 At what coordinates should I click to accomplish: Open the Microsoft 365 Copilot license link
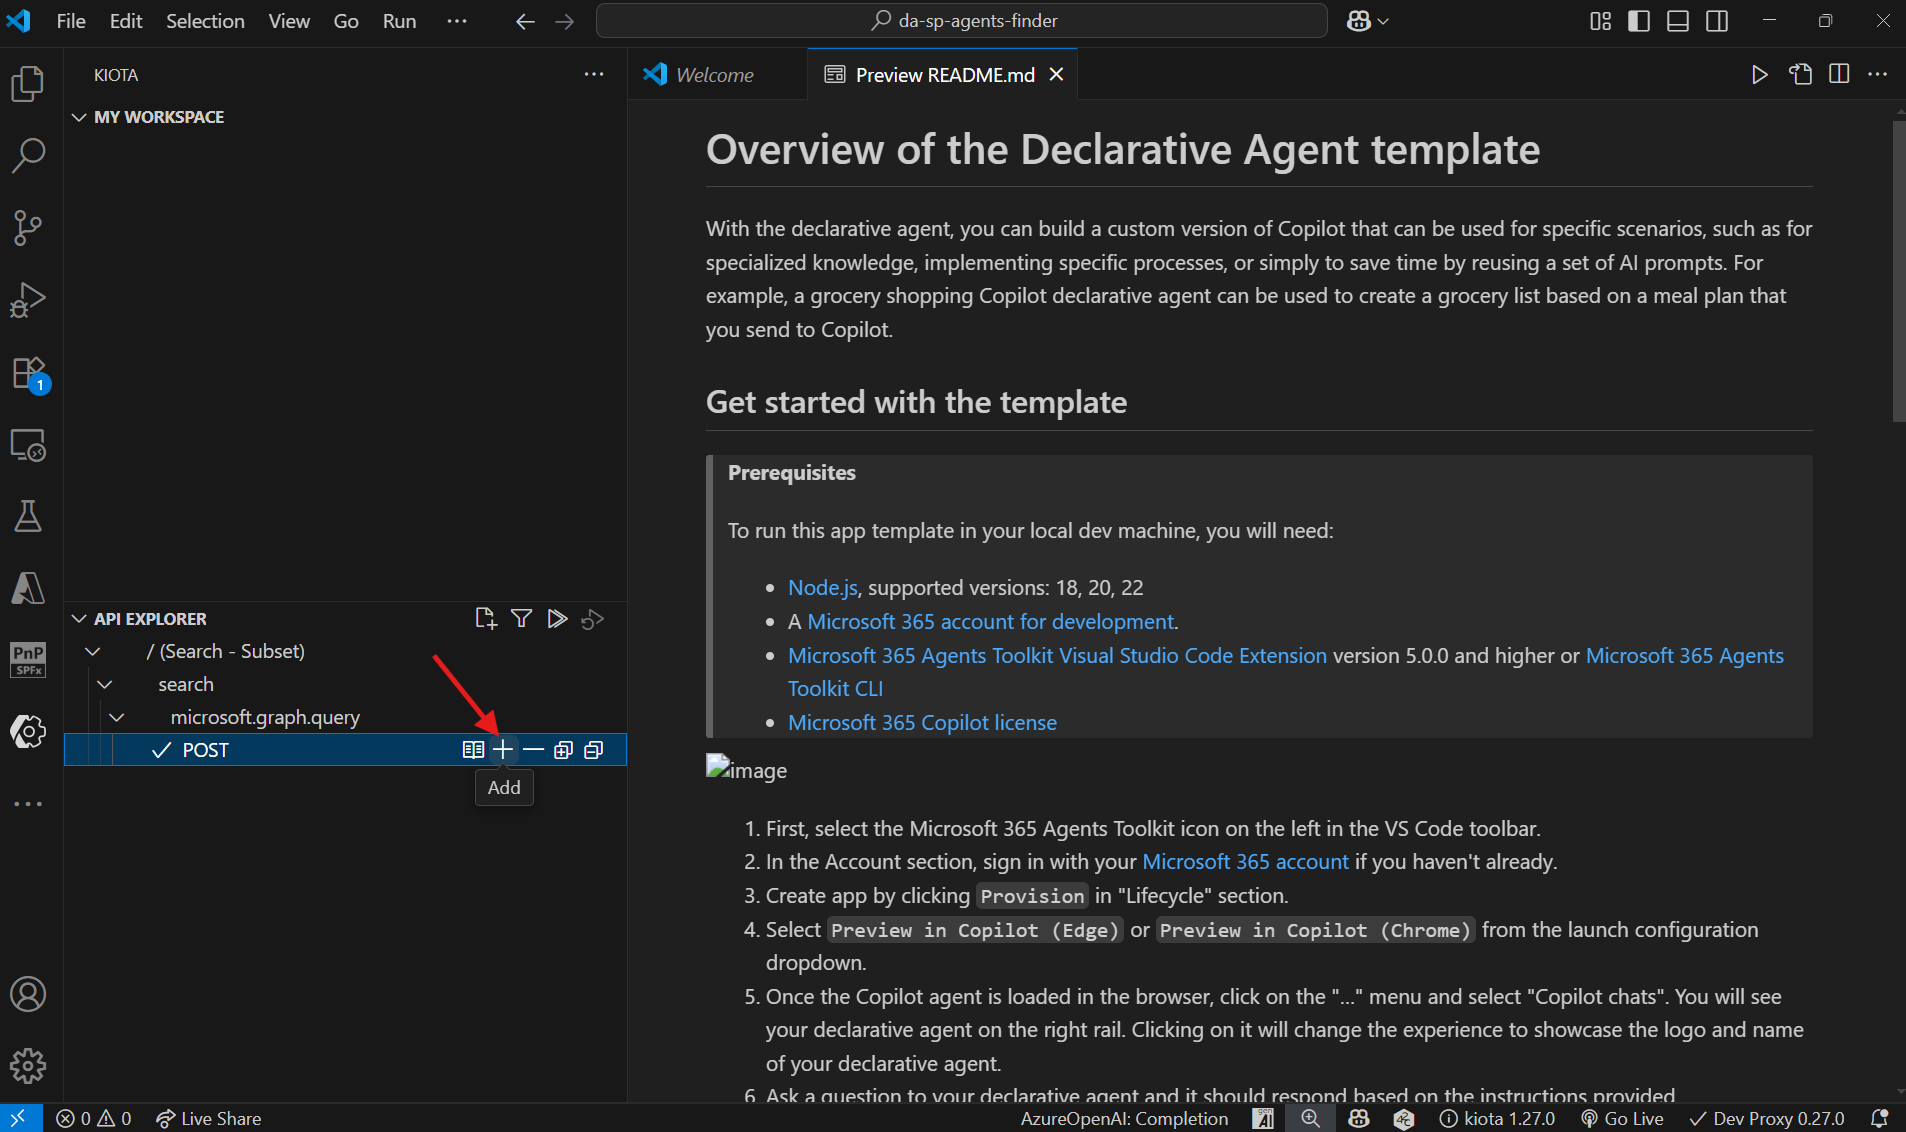pos(922,723)
